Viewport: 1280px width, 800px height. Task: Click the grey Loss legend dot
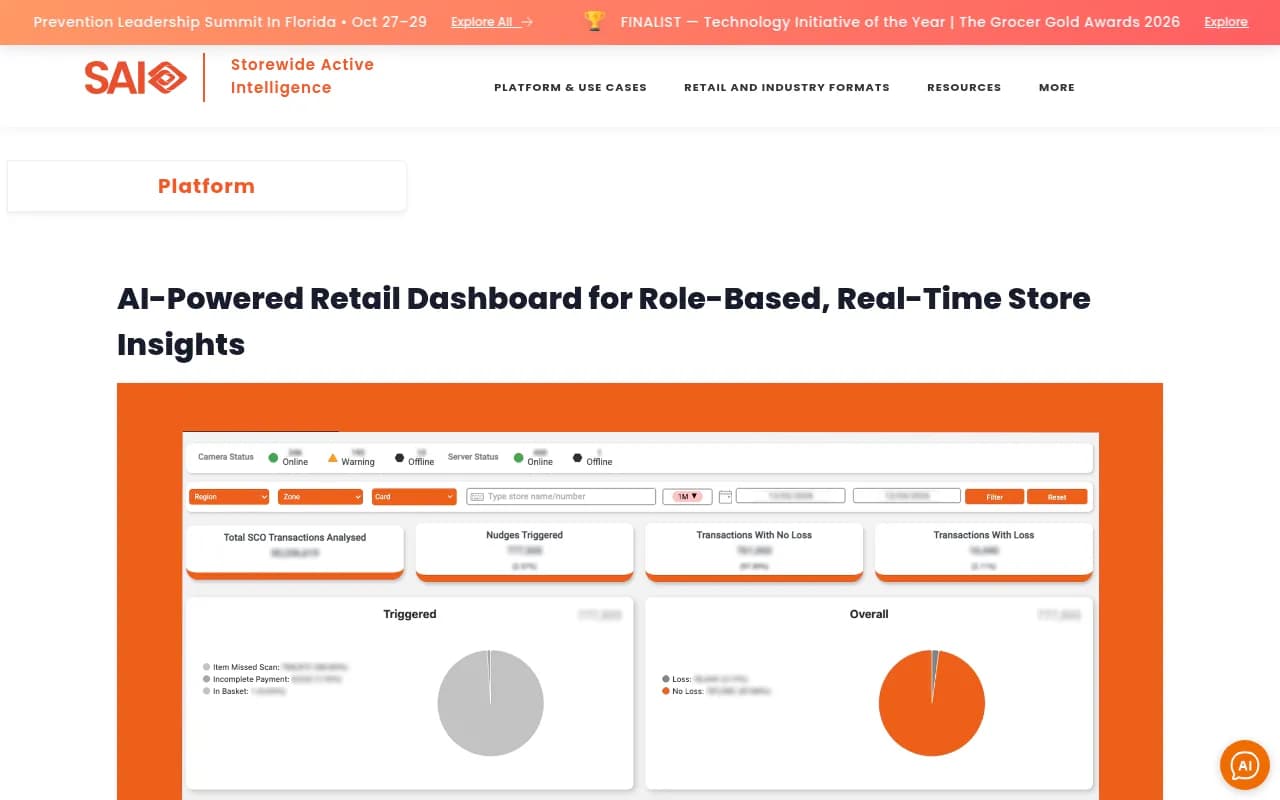pyautogui.click(x=666, y=679)
